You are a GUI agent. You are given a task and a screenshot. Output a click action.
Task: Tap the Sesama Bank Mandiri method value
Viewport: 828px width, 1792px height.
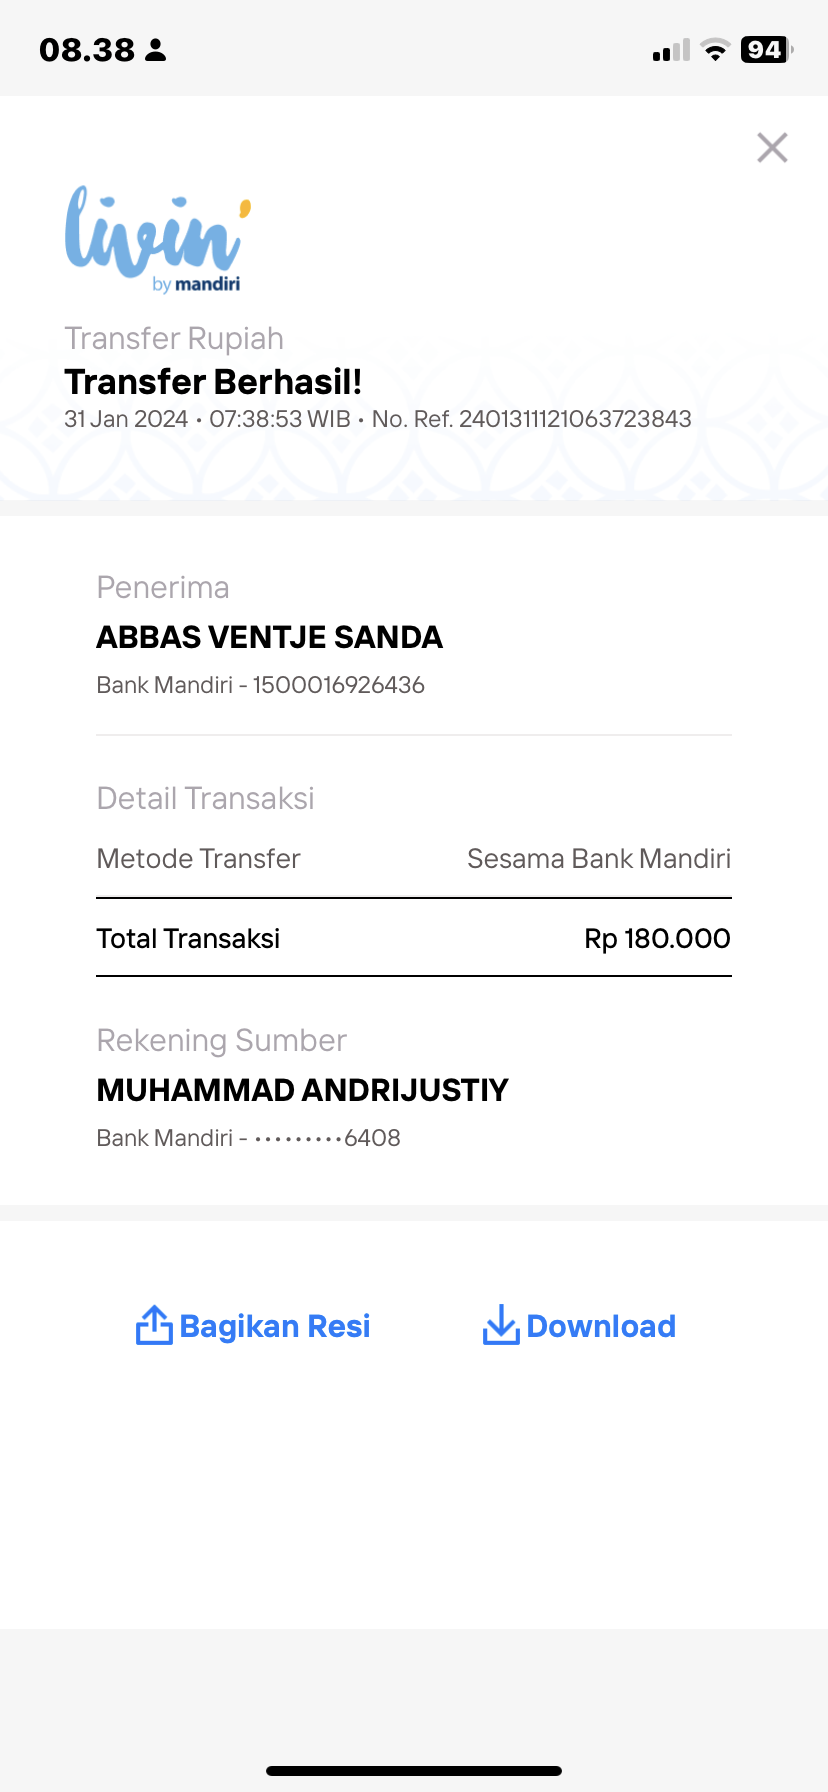(x=599, y=858)
